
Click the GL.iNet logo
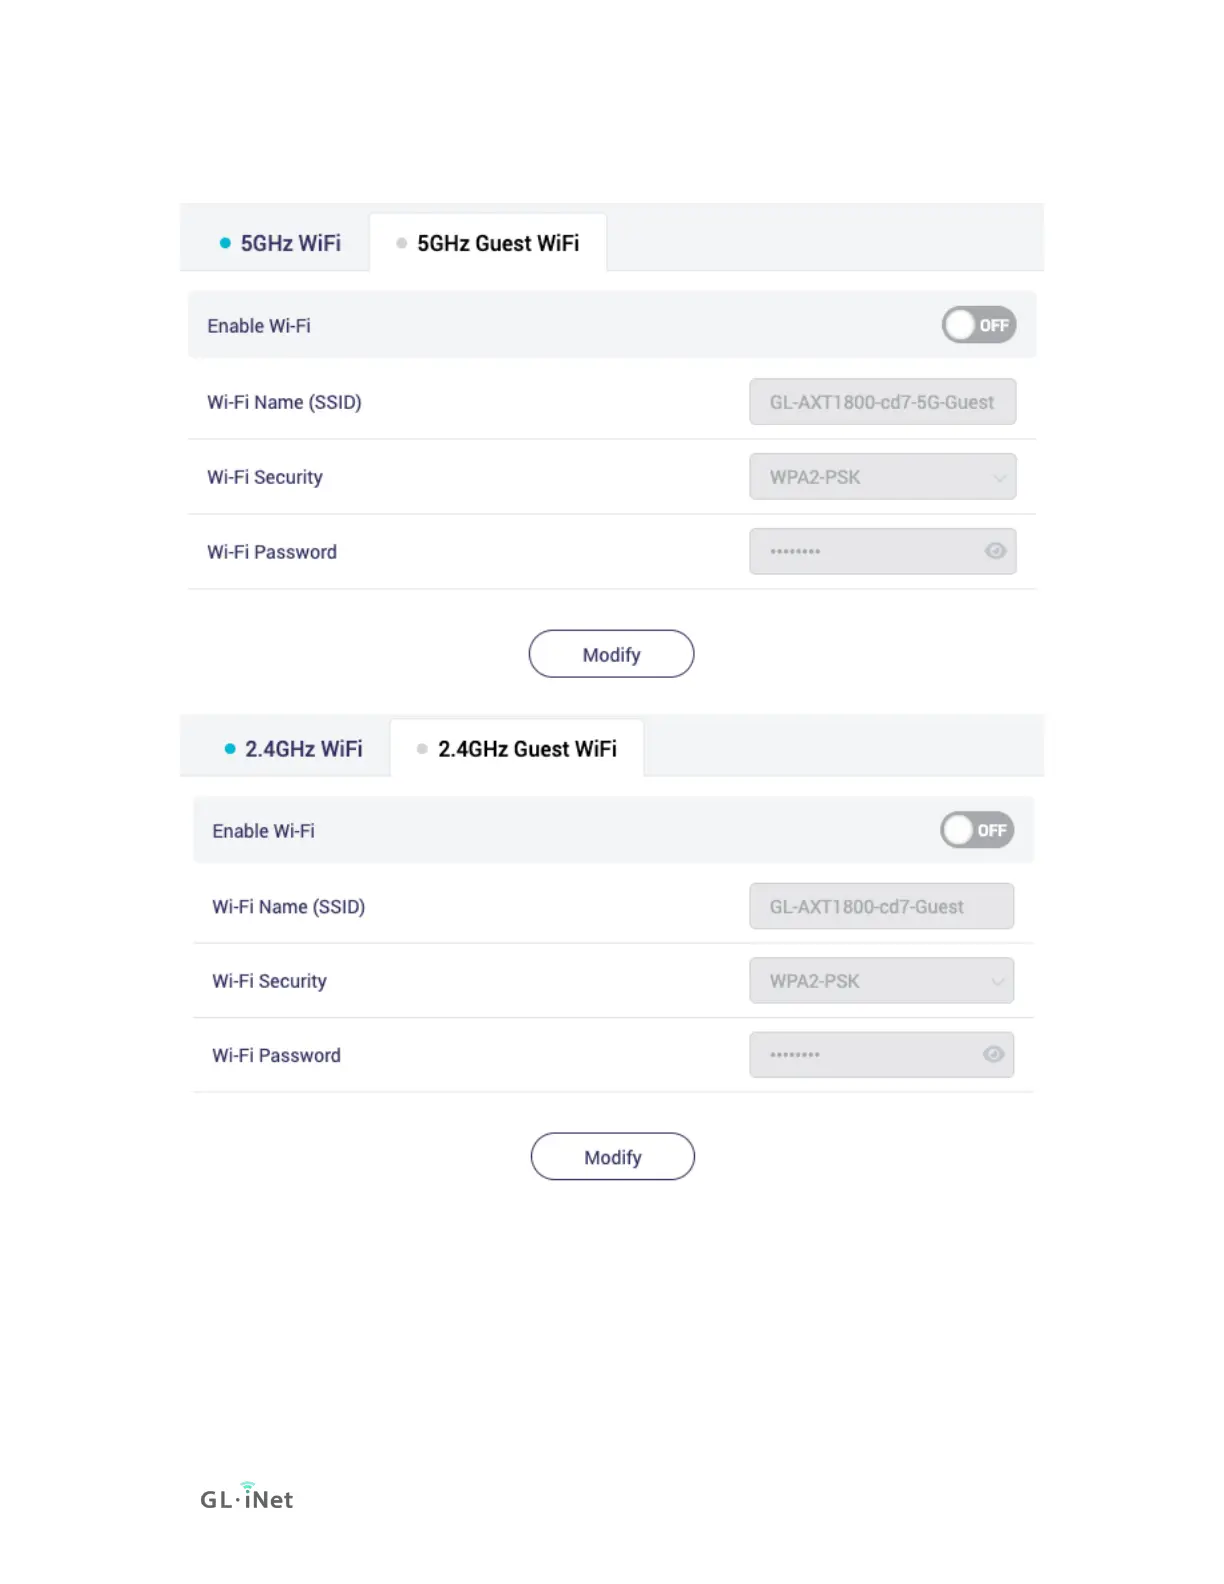[x=247, y=1496]
